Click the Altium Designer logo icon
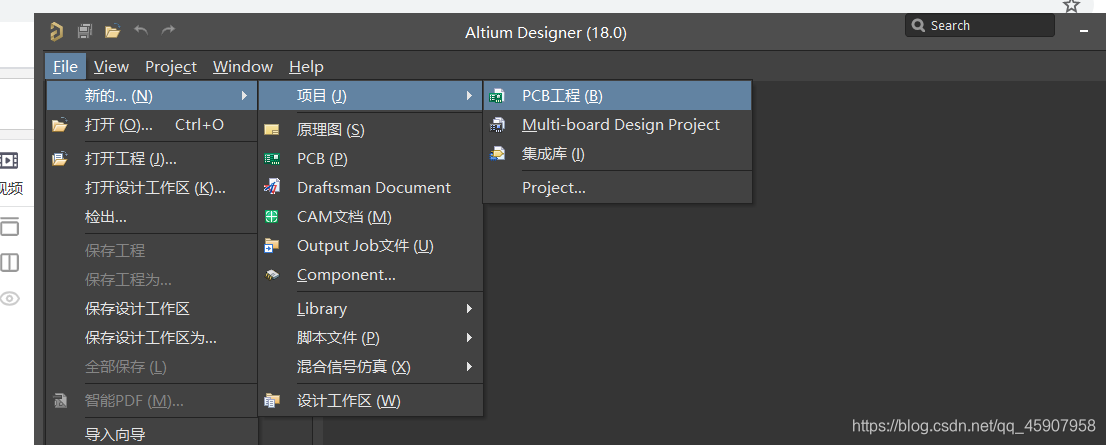The height and width of the screenshot is (445, 1106). pyautogui.click(x=57, y=32)
